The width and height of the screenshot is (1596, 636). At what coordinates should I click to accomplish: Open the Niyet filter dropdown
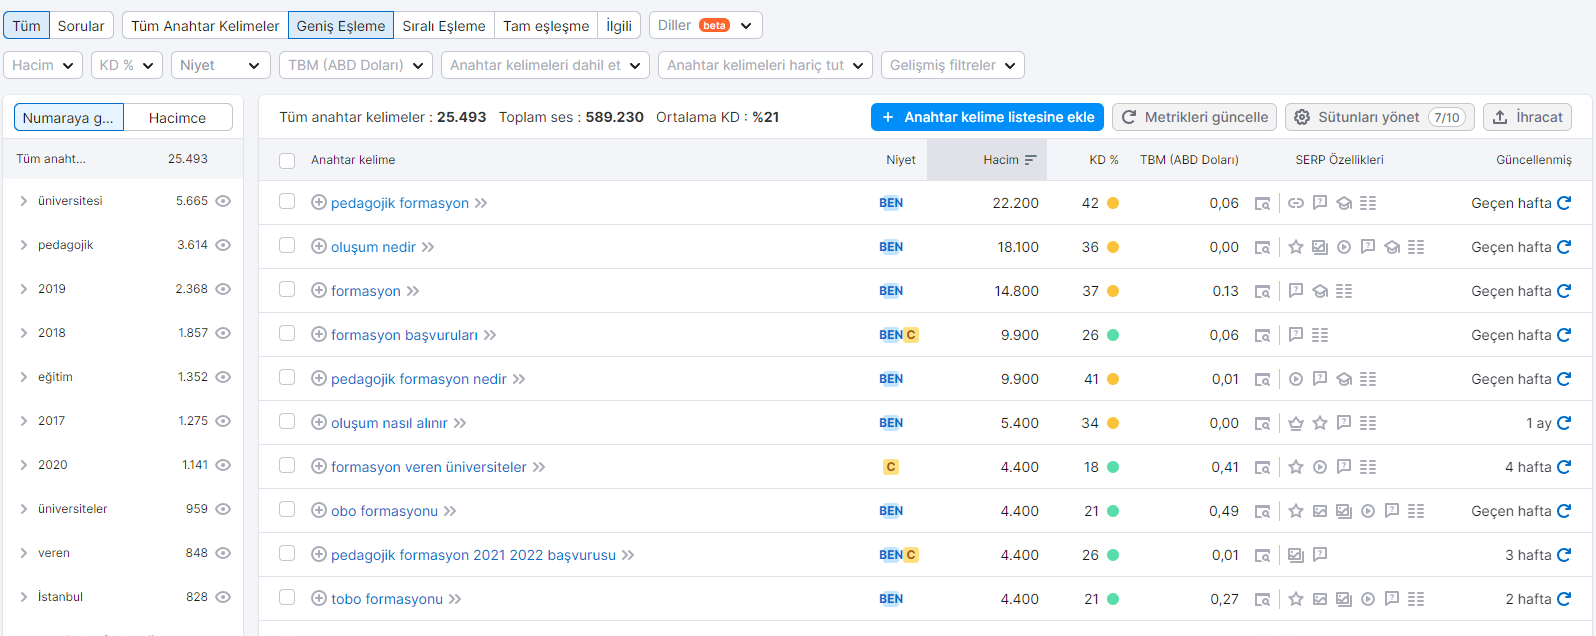[x=220, y=65]
